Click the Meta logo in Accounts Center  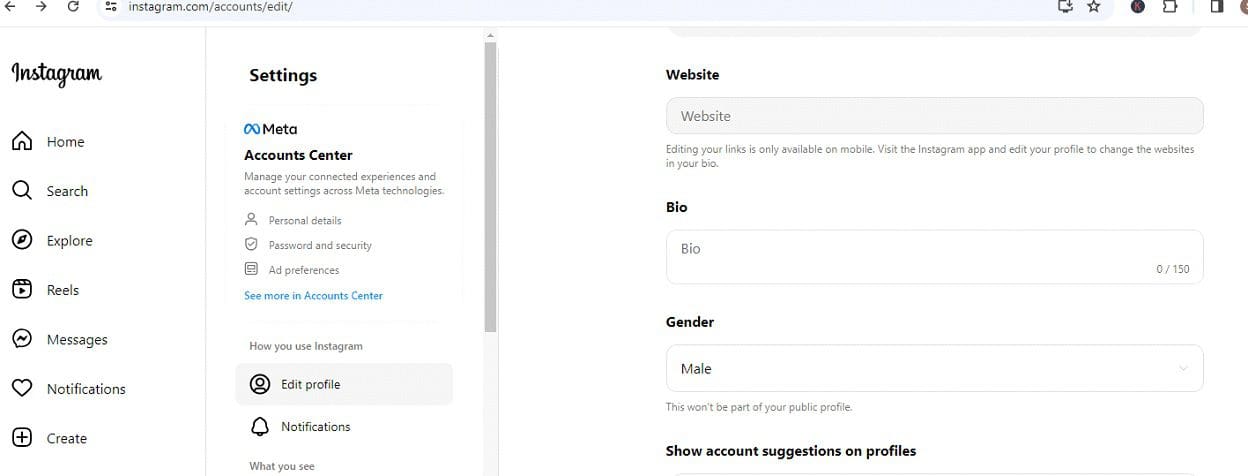click(x=270, y=129)
